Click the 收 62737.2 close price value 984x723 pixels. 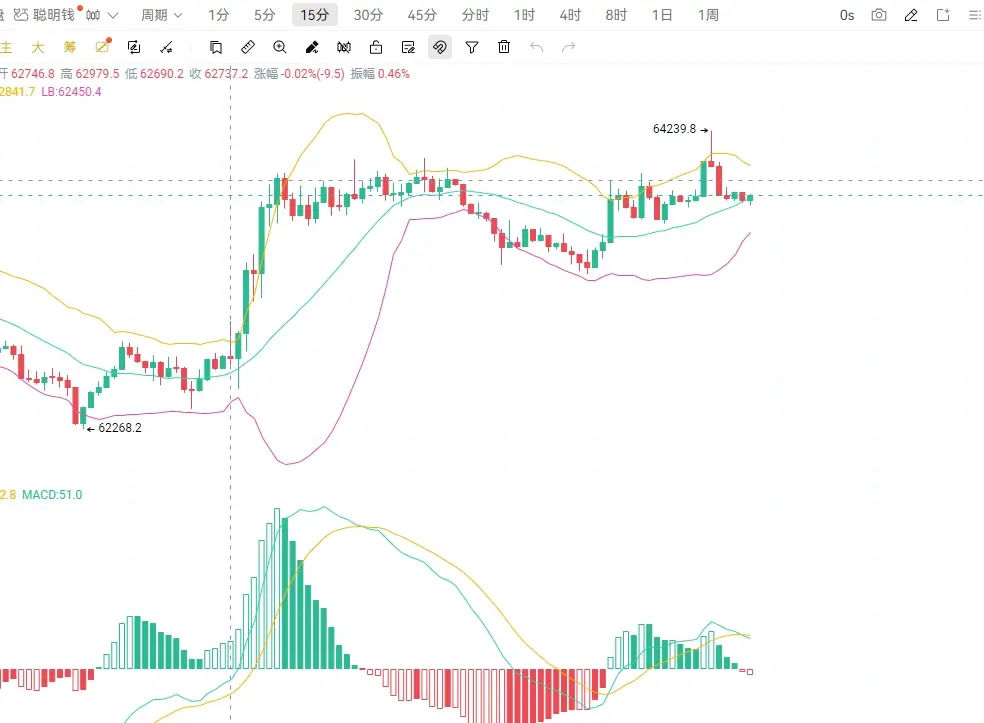[x=218, y=73]
